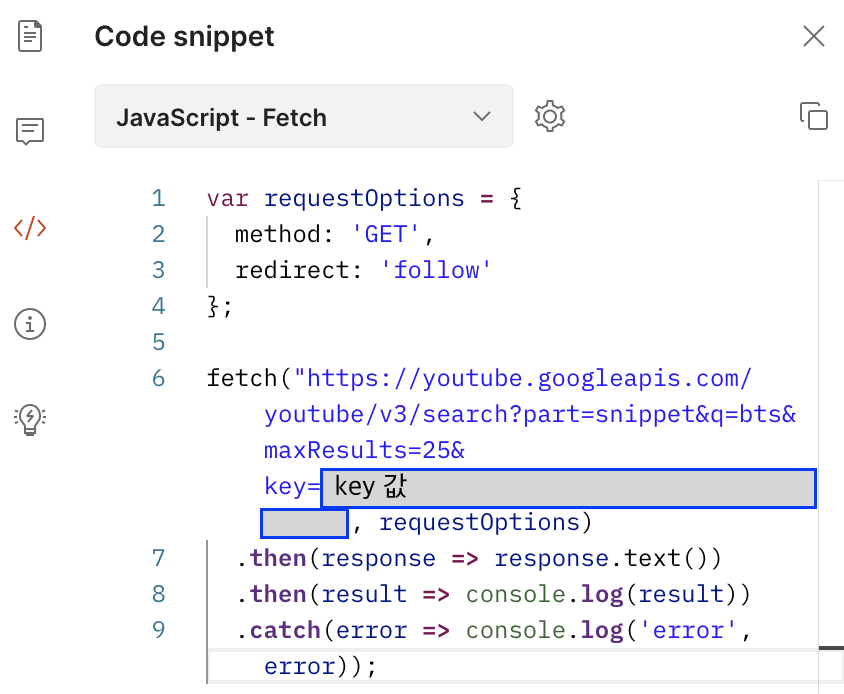Expand the JavaScript - Fetch language dropdown
Viewport: 844px width, 694px height.
click(304, 116)
